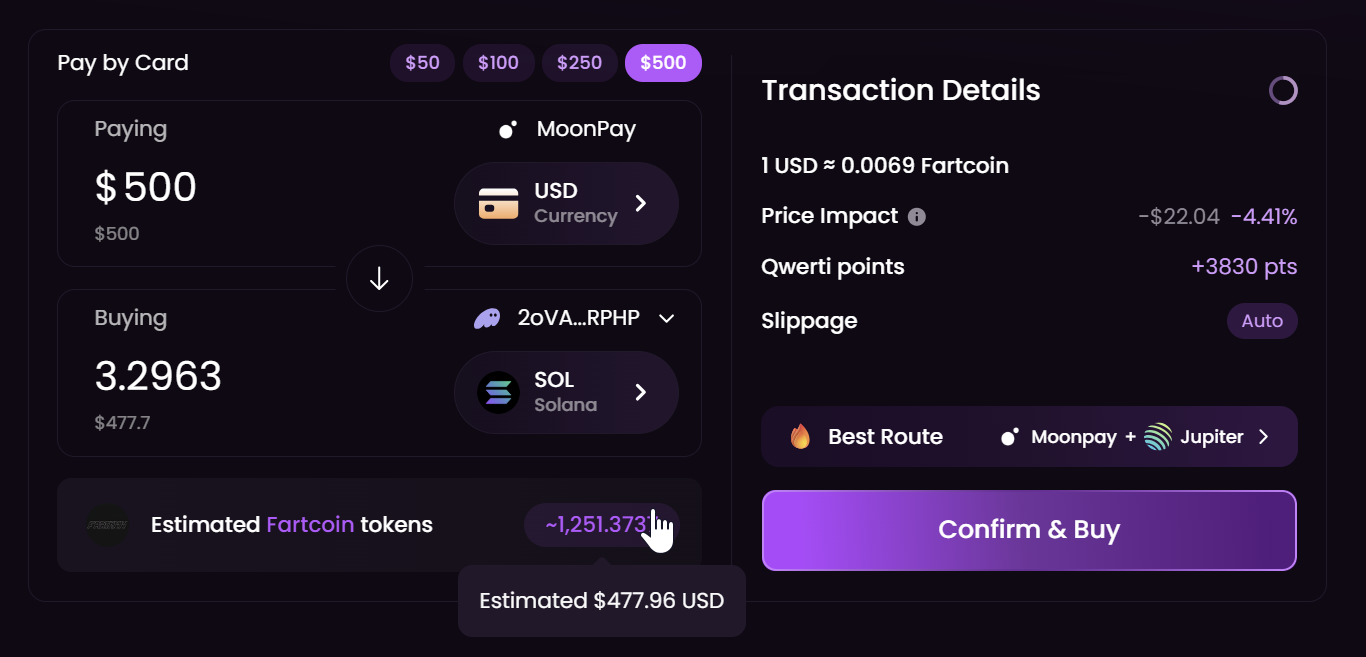1366x657 pixels.
Task: Click the $500 paying amount field
Action: 146,188
